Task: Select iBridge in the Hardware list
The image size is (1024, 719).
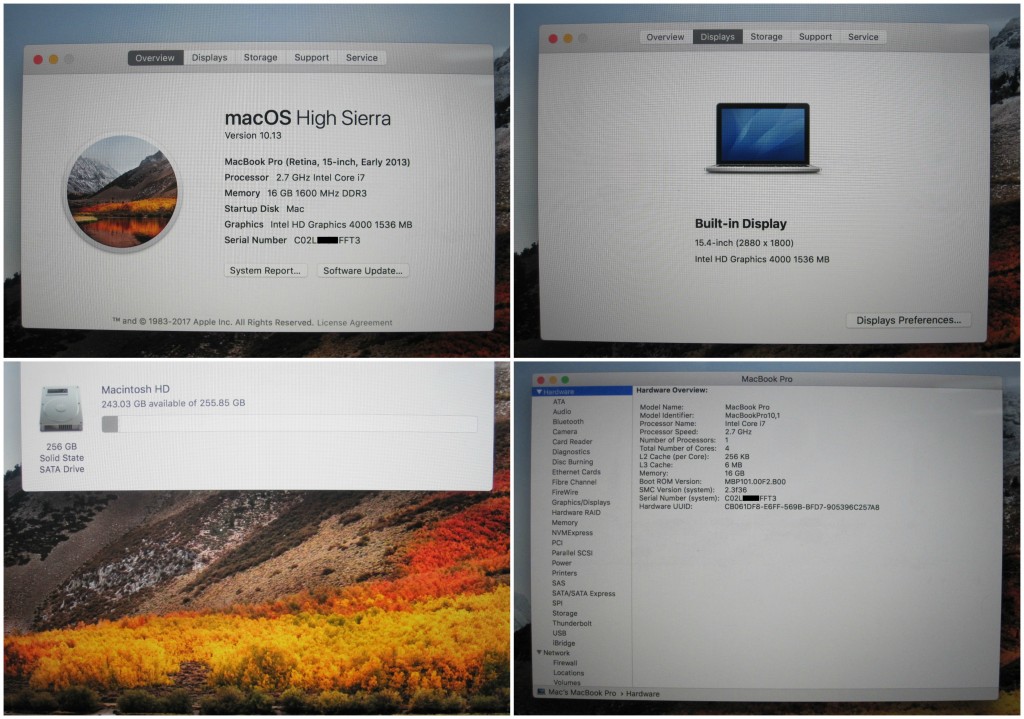Action: click(564, 643)
